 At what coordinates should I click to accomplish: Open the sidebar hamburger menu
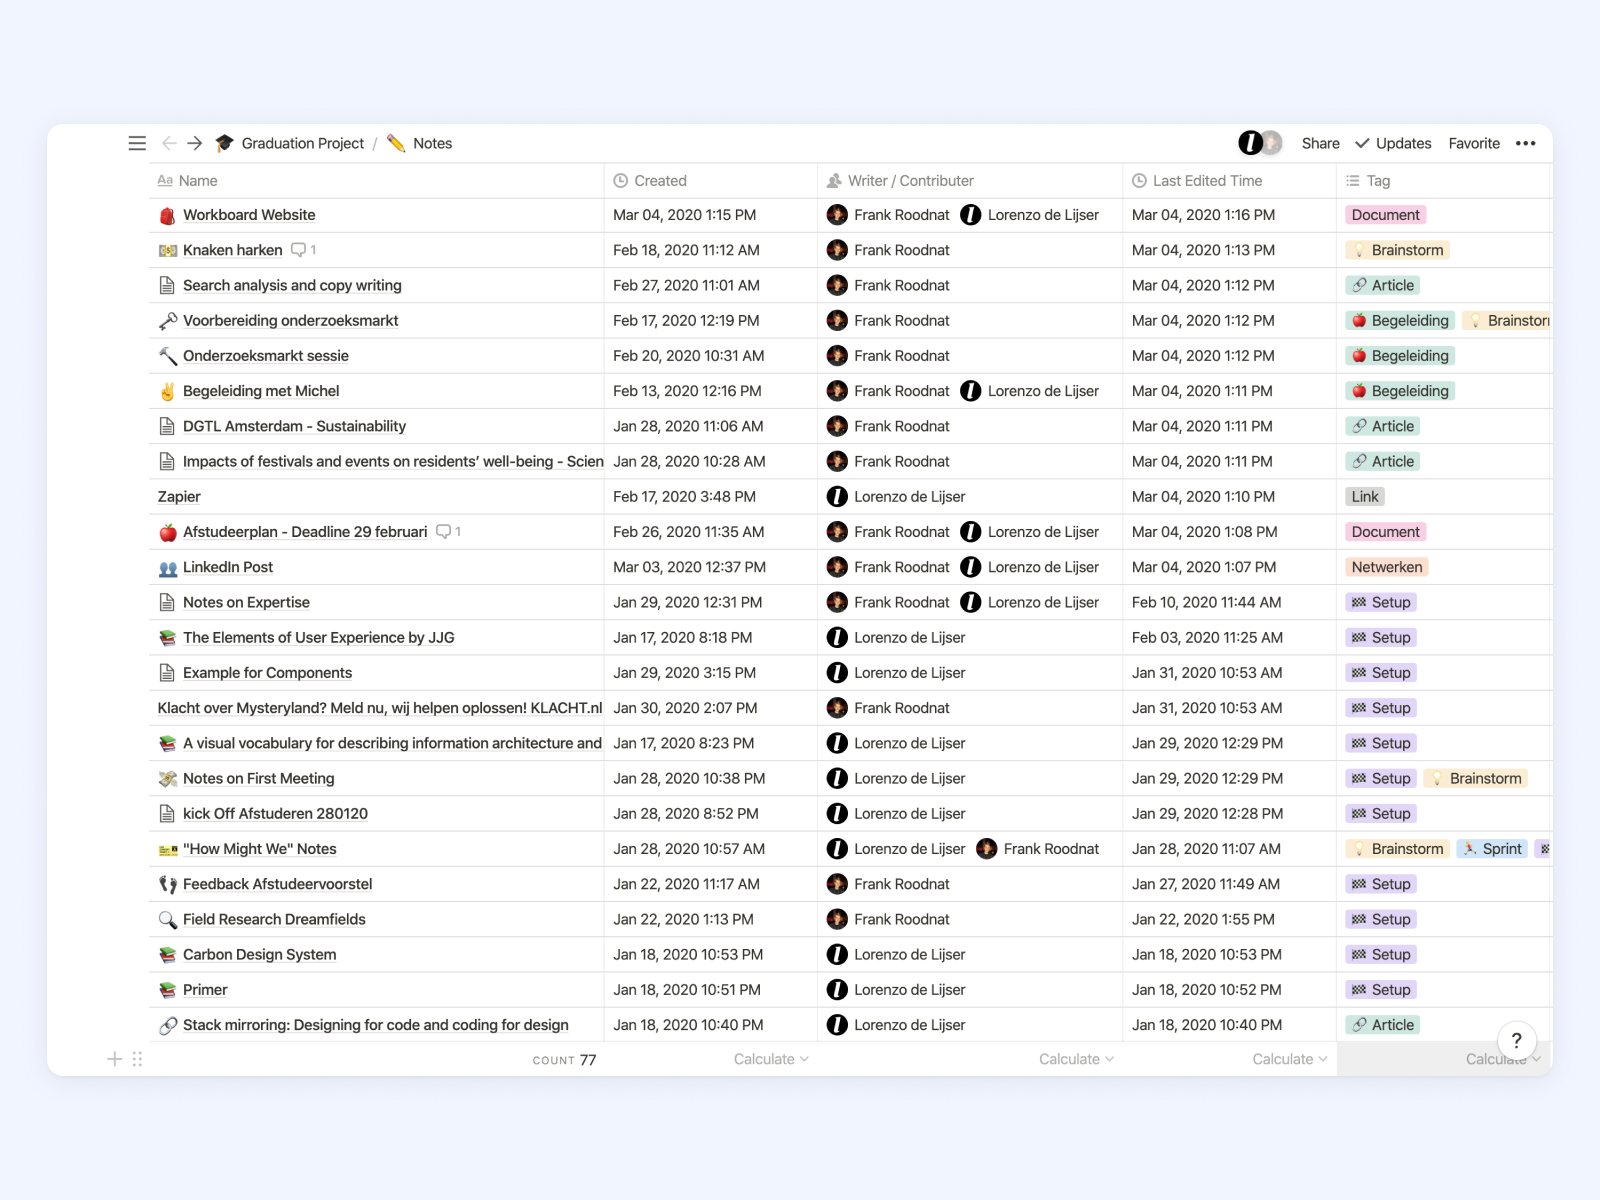tap(137, 144)
